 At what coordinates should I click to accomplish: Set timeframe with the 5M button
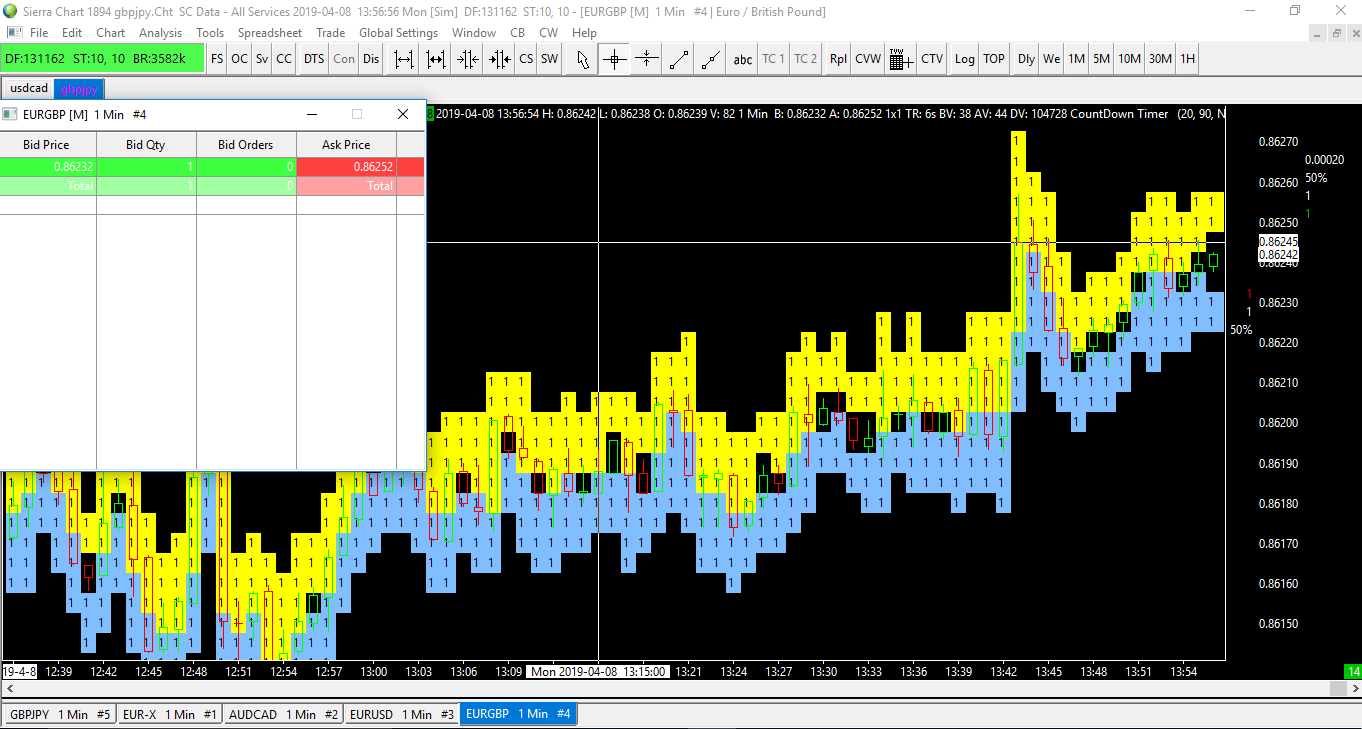[1101, 59]
